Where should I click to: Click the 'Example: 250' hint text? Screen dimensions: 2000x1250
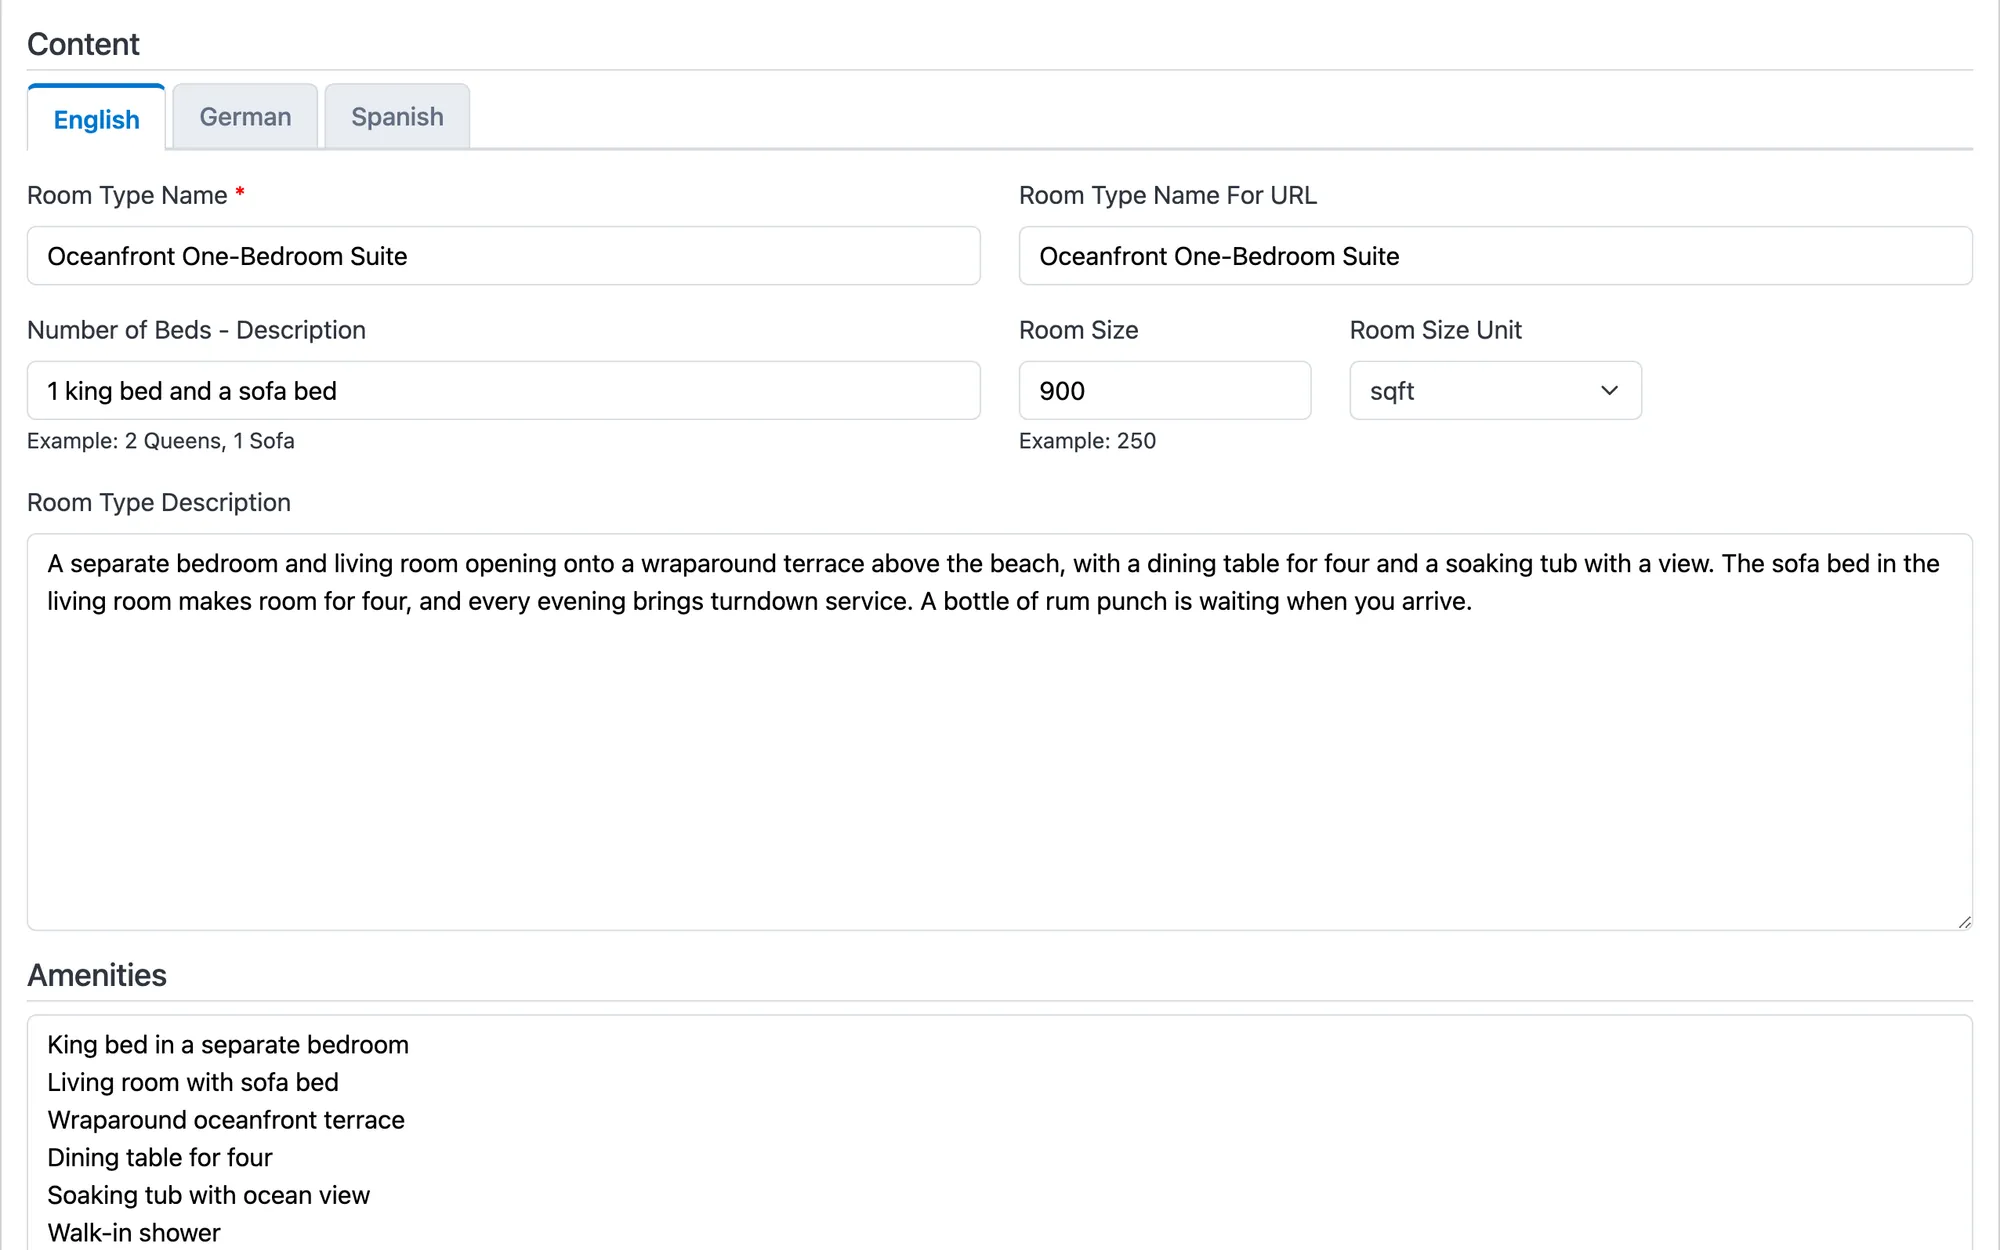pos(1087,441)
